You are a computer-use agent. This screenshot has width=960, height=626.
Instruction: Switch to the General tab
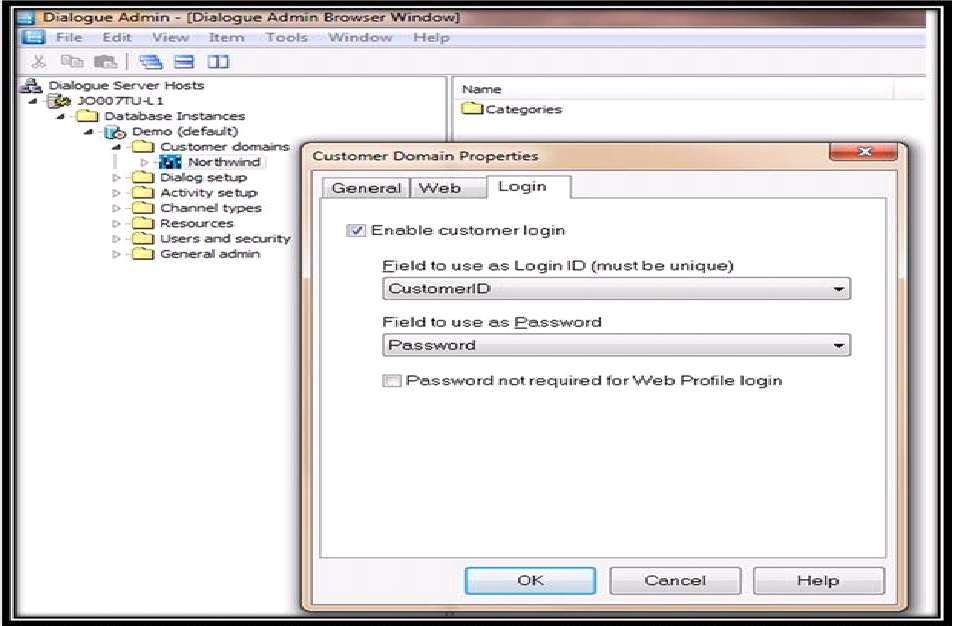click(365, 188)
